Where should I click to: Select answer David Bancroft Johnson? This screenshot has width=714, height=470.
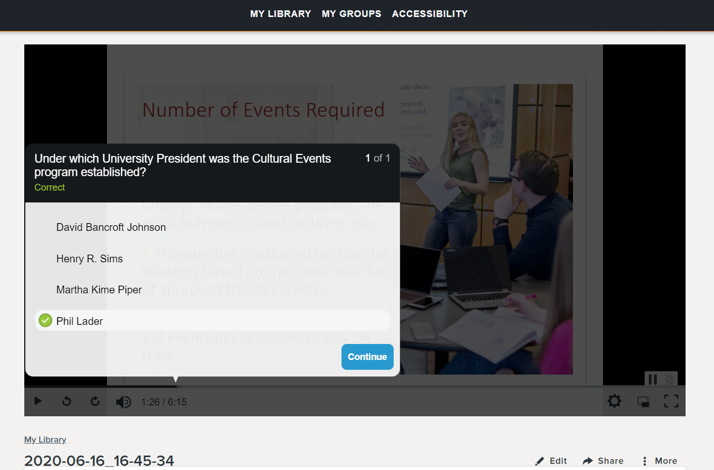point(111,227)
